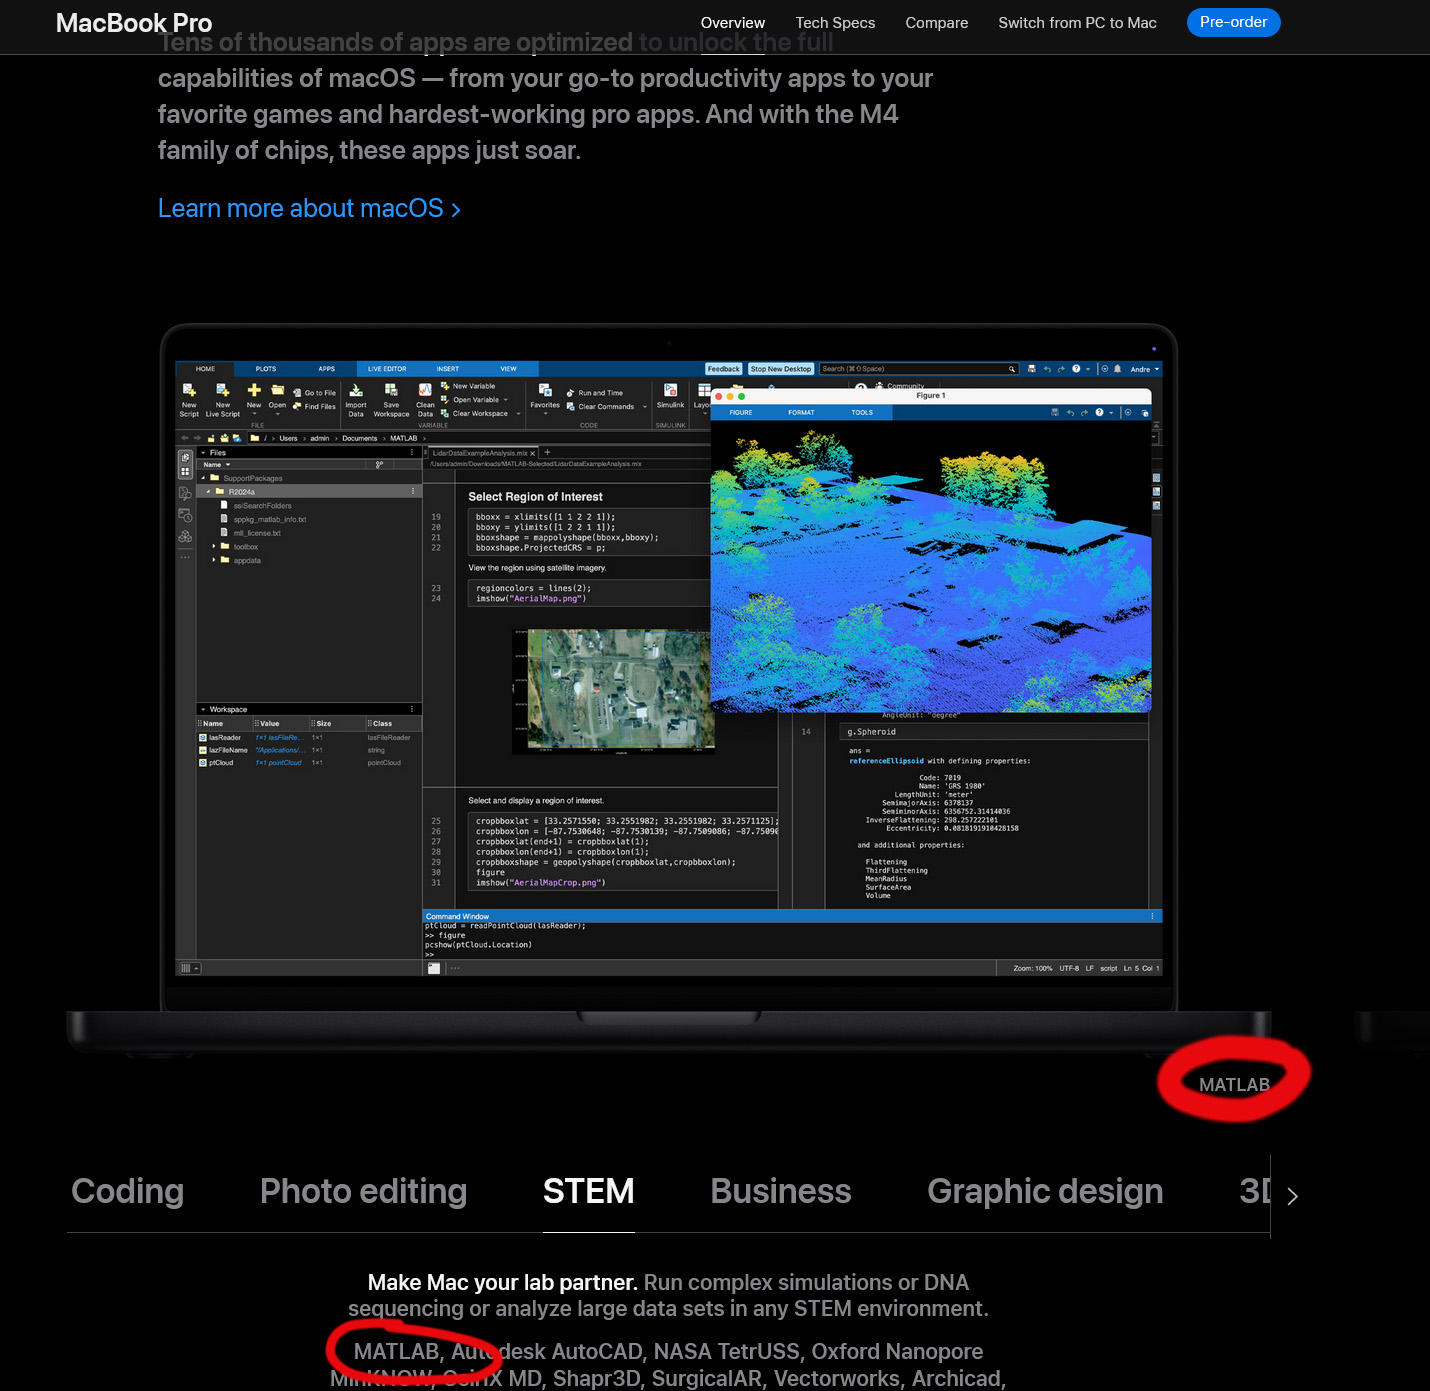Click the Stop New Desktop button
Screen dimensions: 1430x1391
click(x=781, y=369)
